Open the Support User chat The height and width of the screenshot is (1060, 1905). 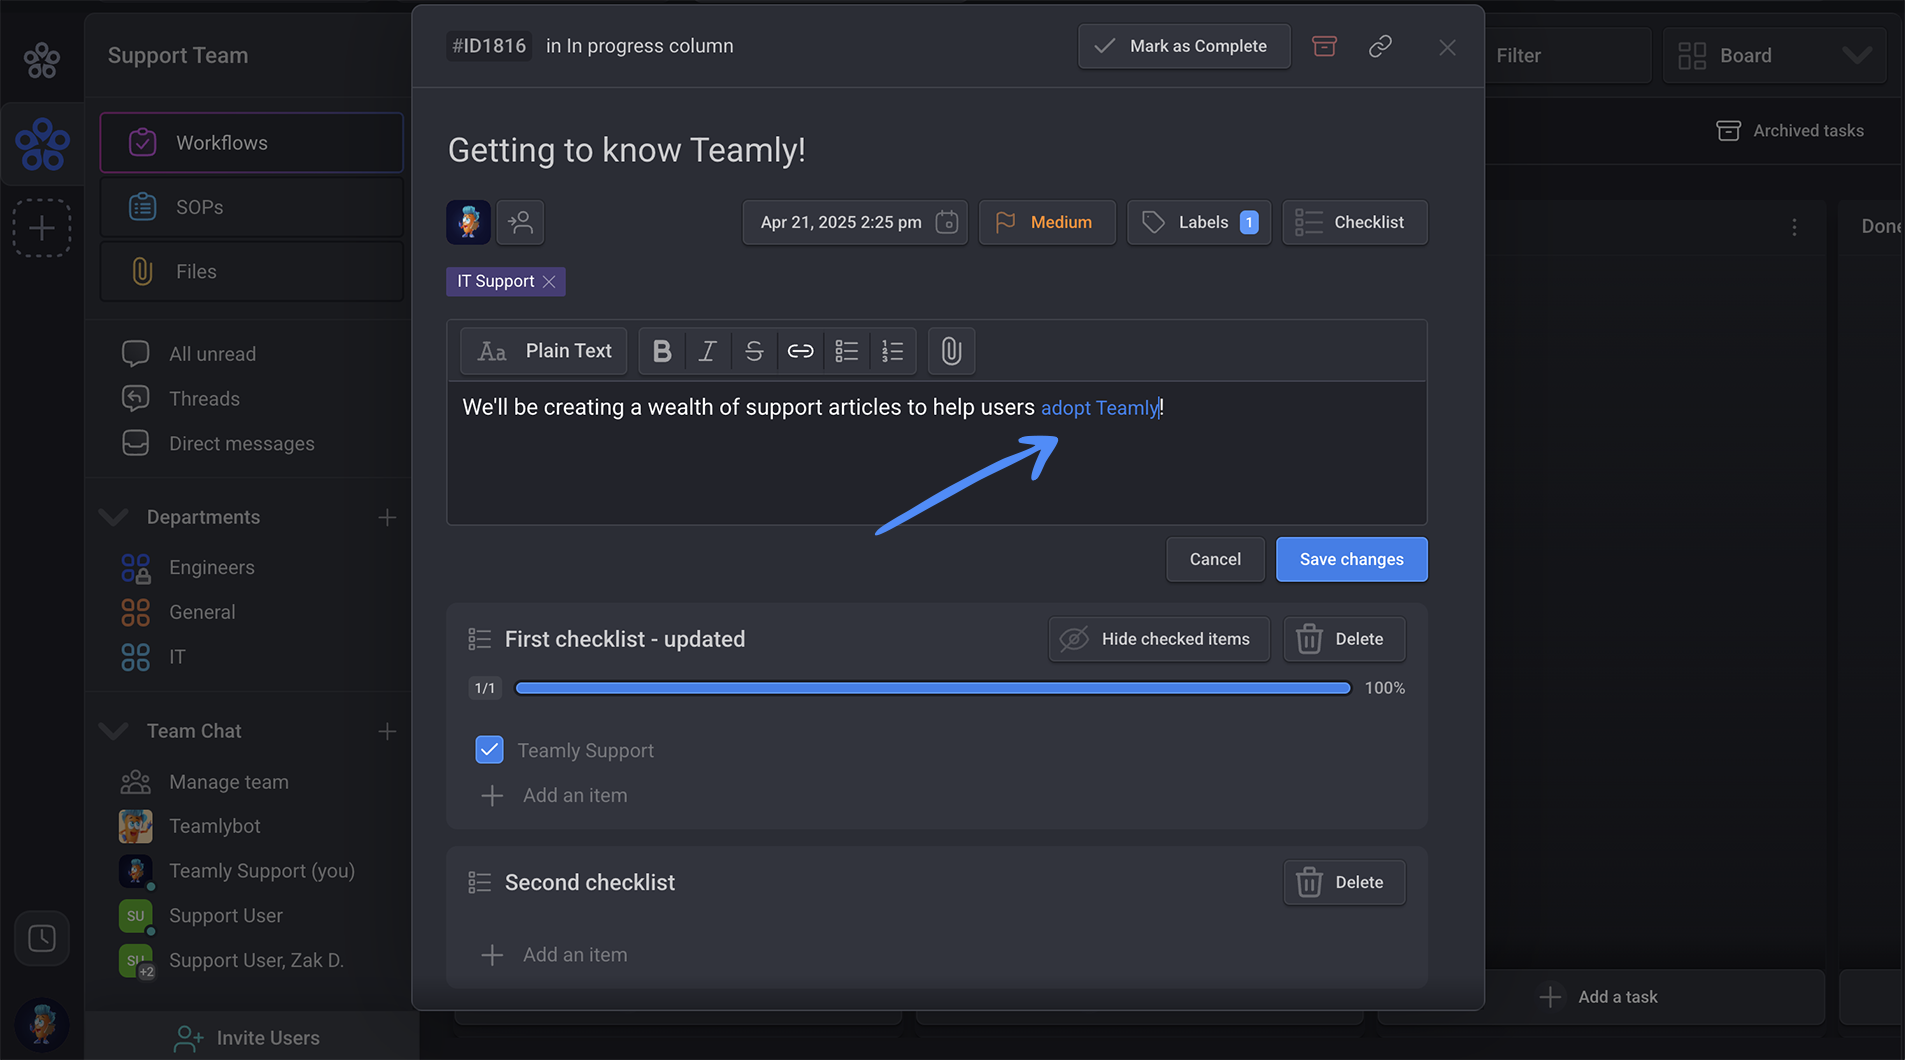point(225,916)
